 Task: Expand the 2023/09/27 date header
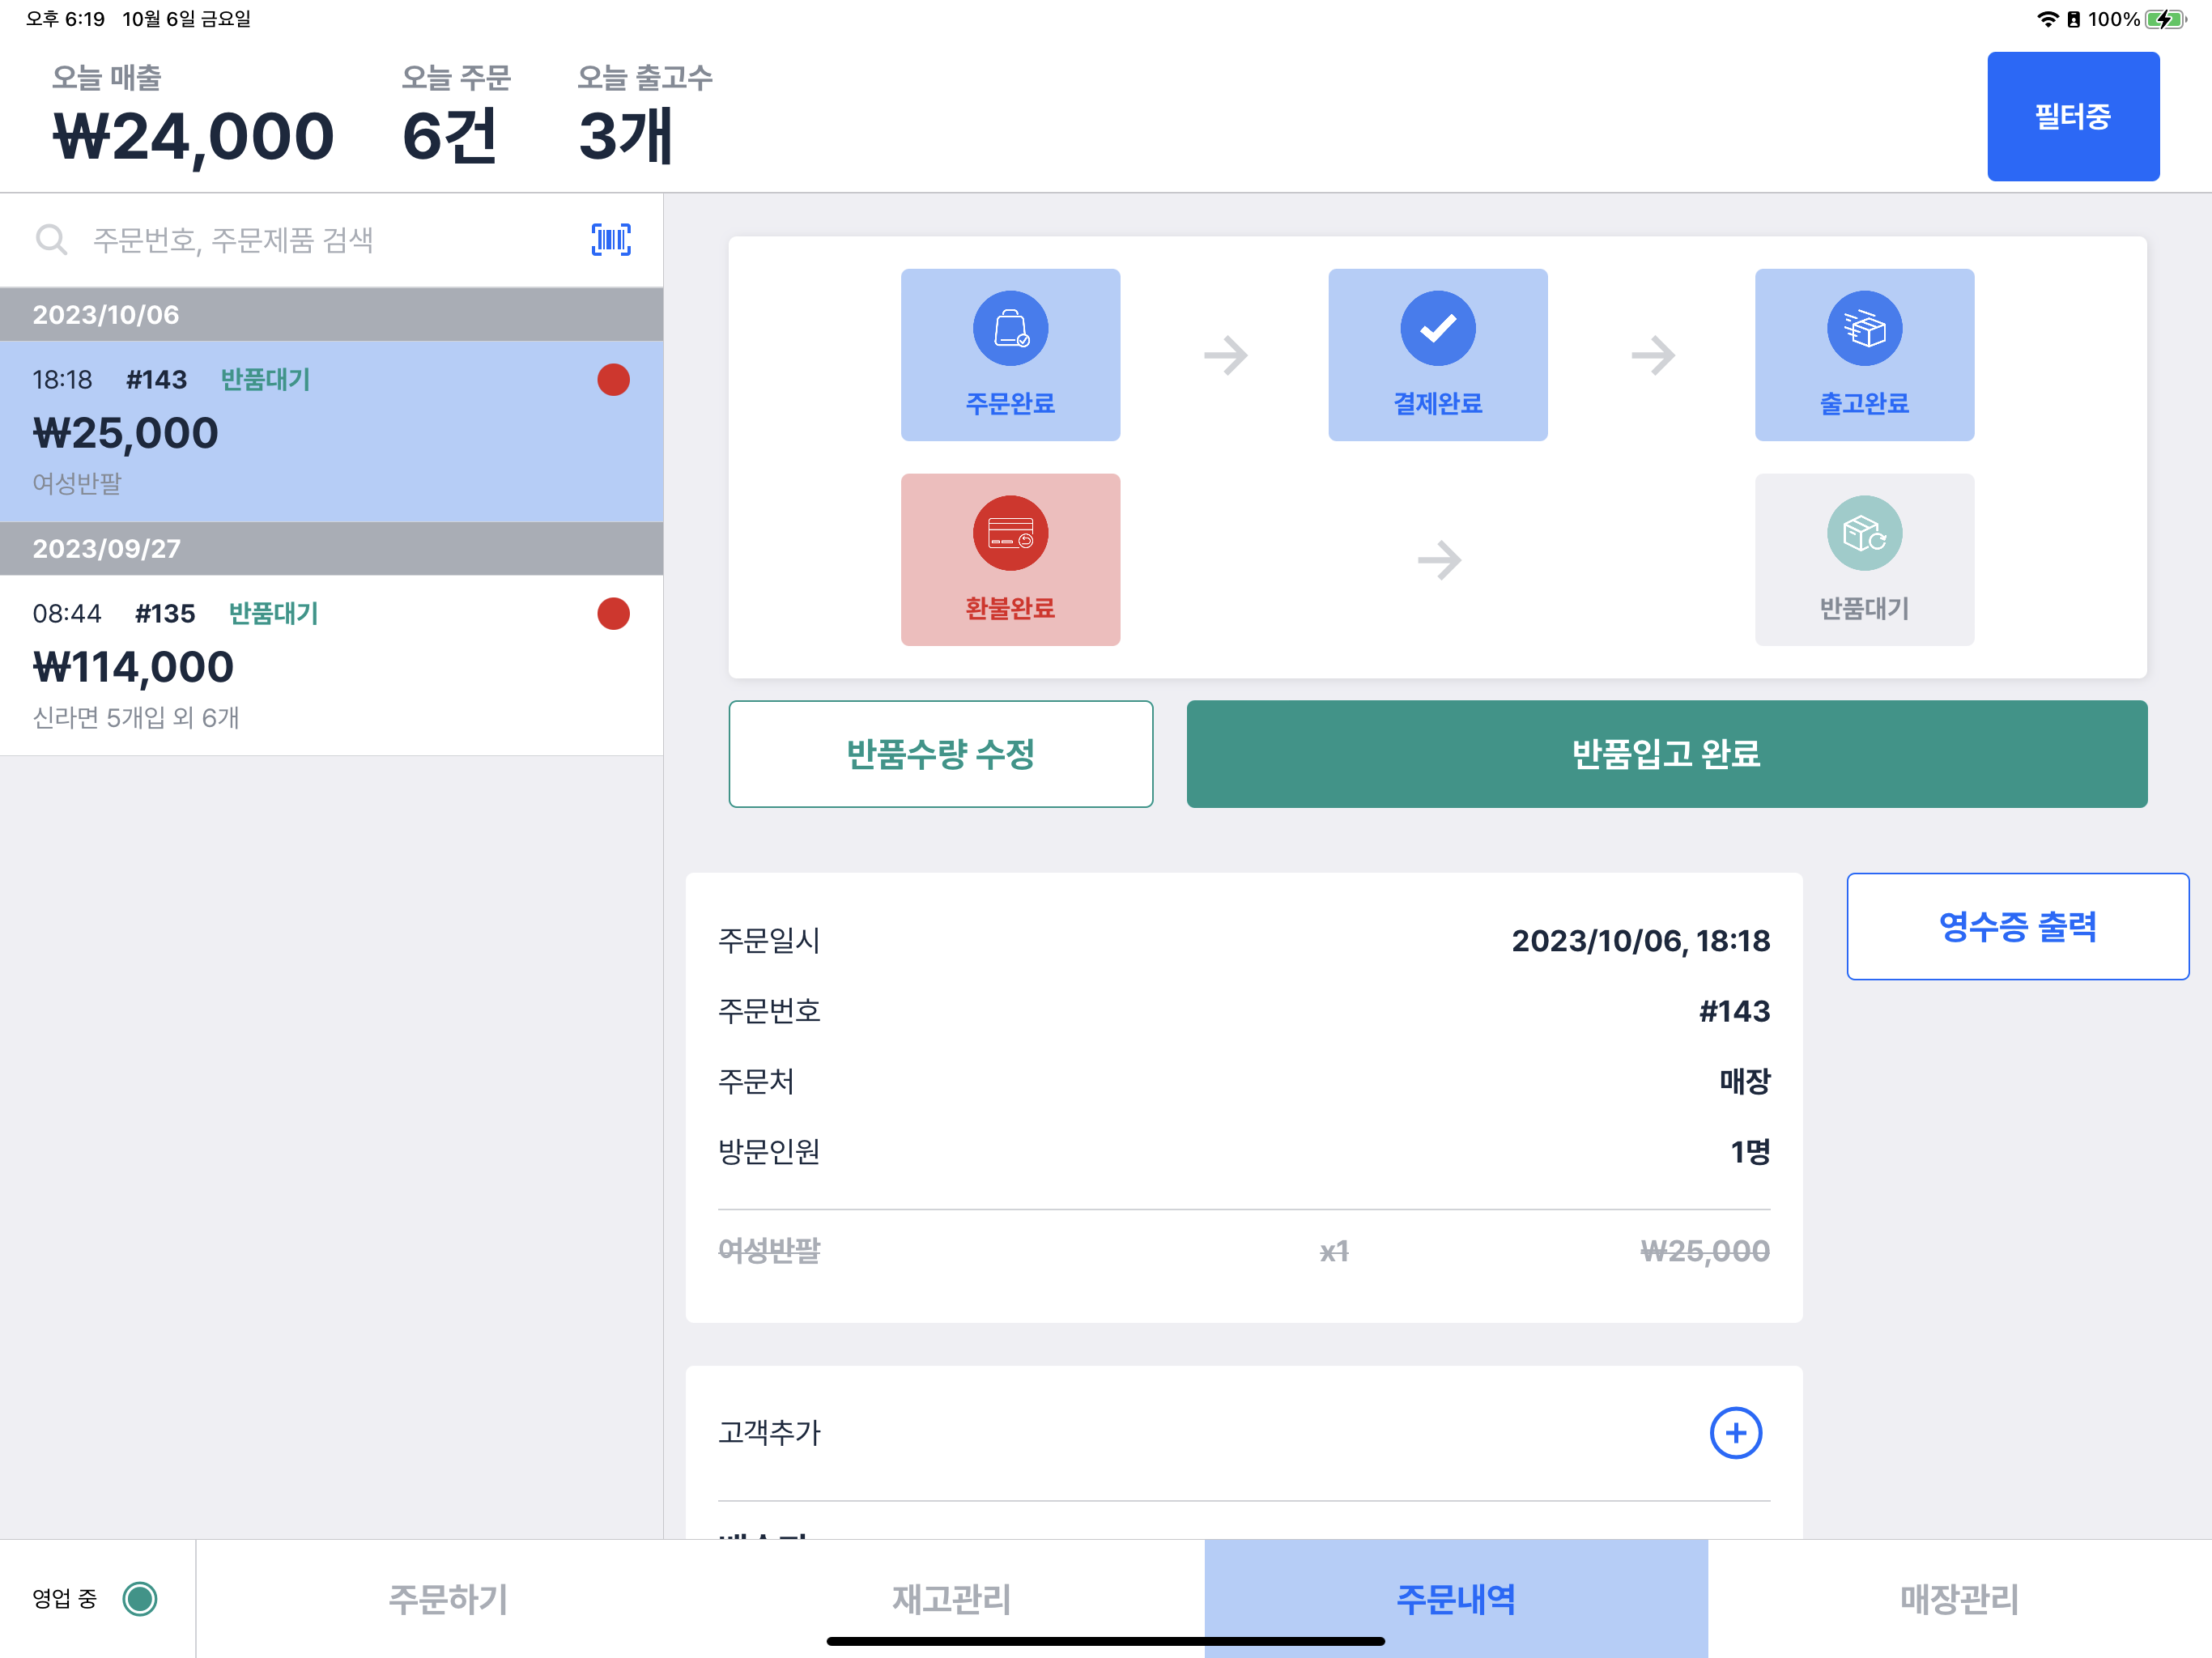click(x=331, y=549)
